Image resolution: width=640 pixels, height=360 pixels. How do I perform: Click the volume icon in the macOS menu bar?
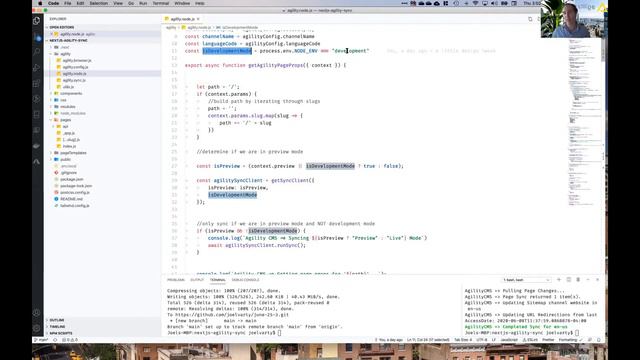coord(495,3)
